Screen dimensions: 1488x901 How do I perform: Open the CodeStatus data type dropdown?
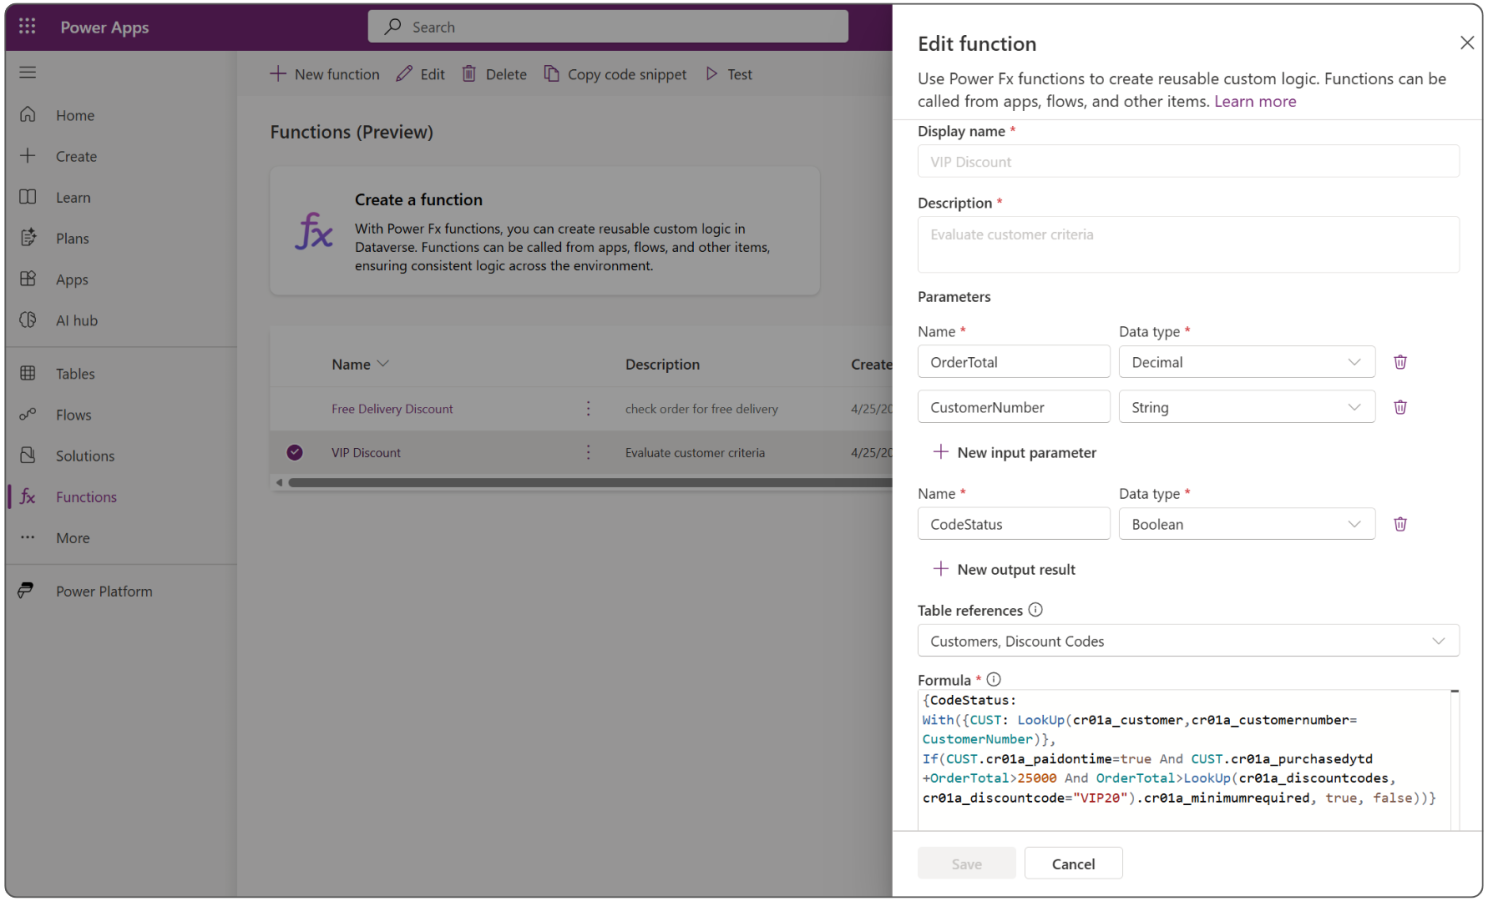[x=1247, y=524]
